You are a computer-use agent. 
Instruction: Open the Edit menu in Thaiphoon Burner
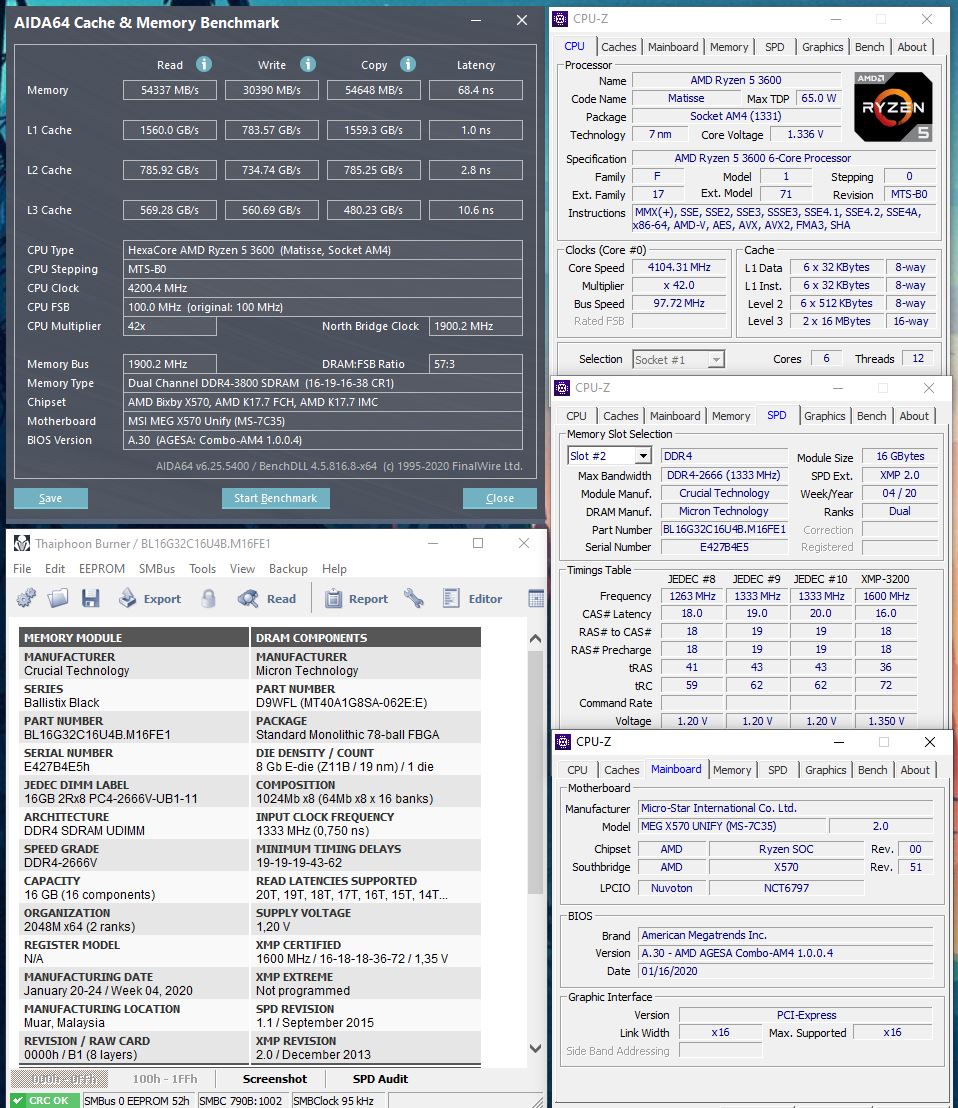54,569
